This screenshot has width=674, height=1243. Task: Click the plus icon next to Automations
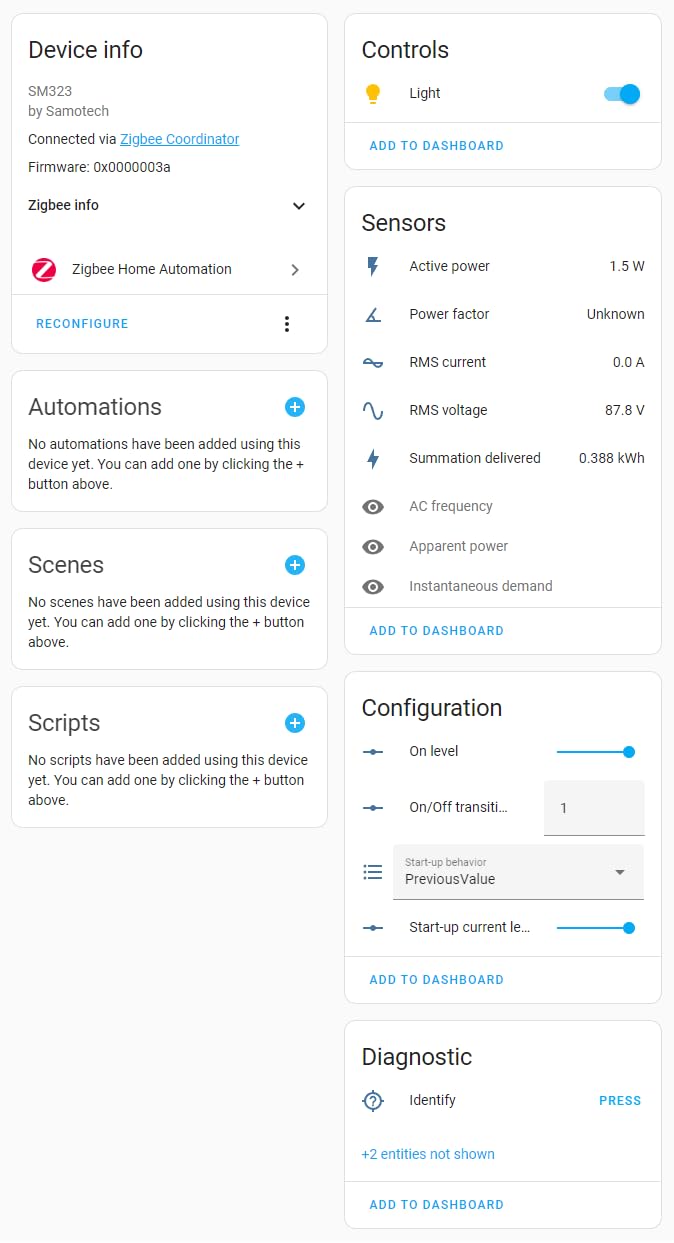295,407
